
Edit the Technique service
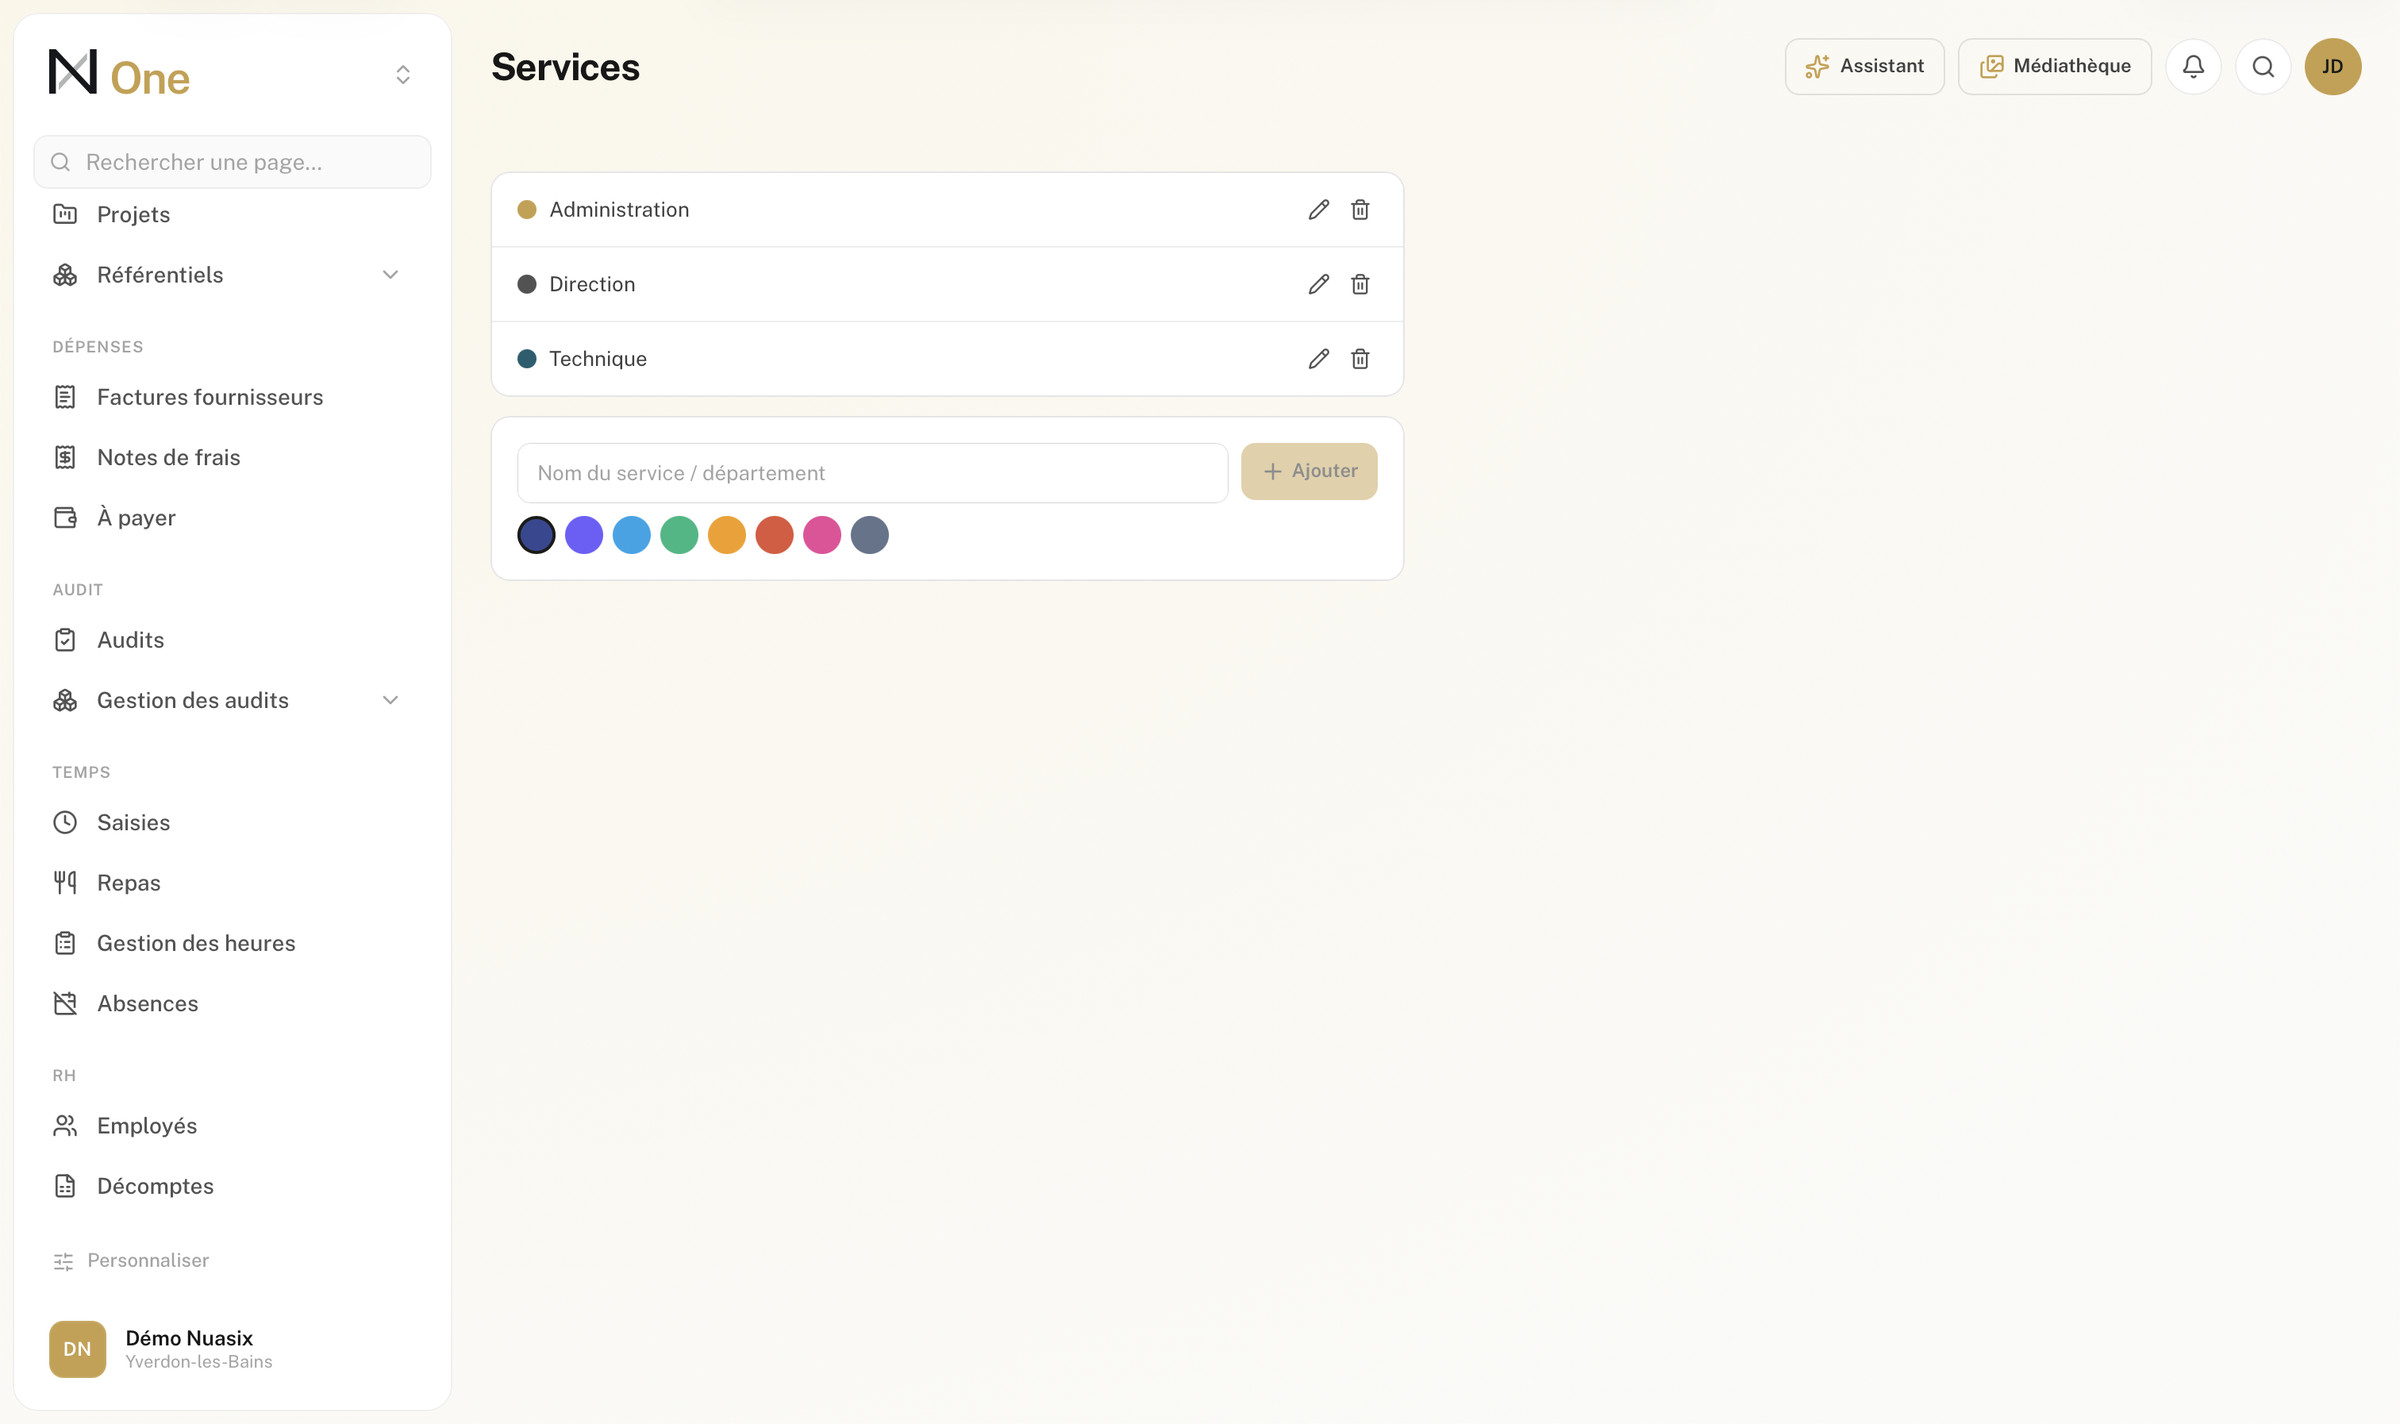point(1318,358)
